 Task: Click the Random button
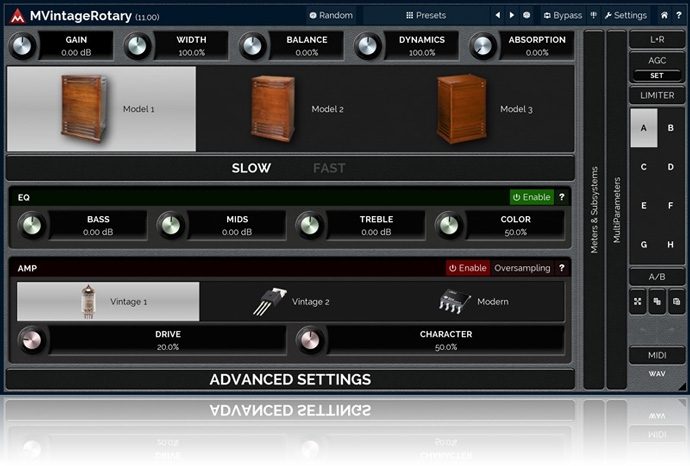point(331,15)
